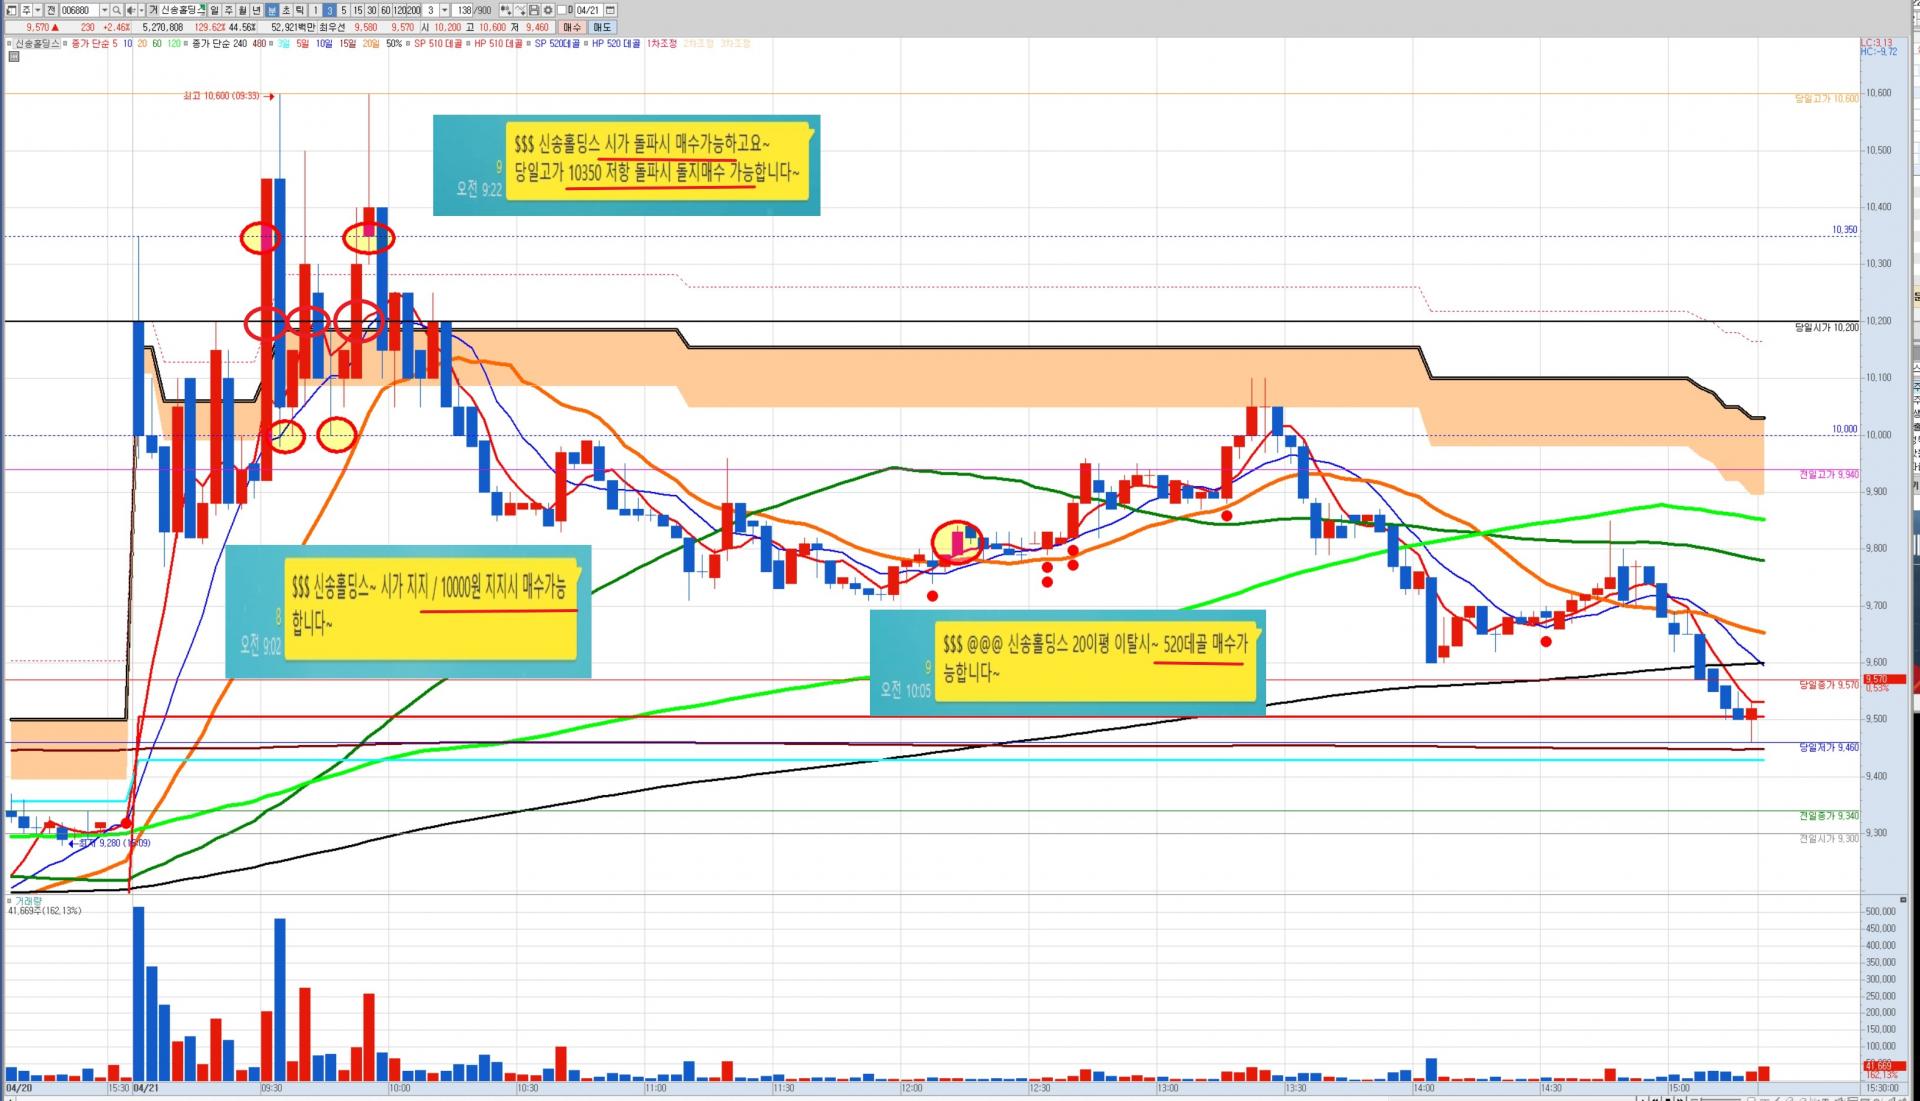Select the 15-minute interval tab

click(358, 10)
